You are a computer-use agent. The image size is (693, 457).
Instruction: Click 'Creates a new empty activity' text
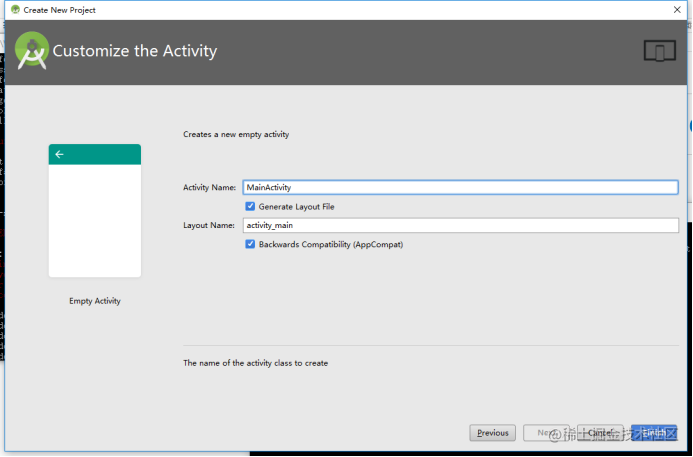pyautogui.click(x=236, y=134)
